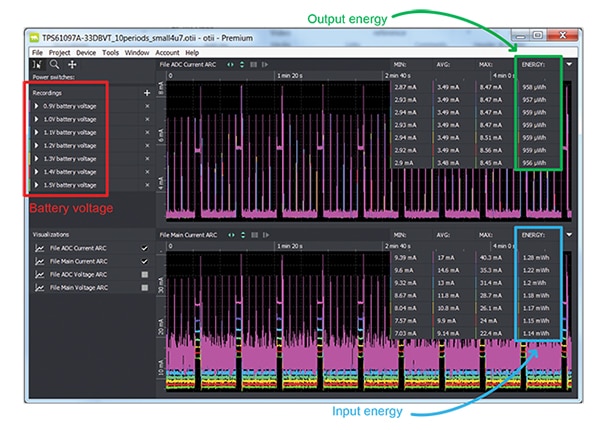Image resolution: width=600 pixels, height=430 pixels.
Task: Fit horizontal zoom on File ADC Current graph
Action: pyautogui.click(x=232, y=64)
